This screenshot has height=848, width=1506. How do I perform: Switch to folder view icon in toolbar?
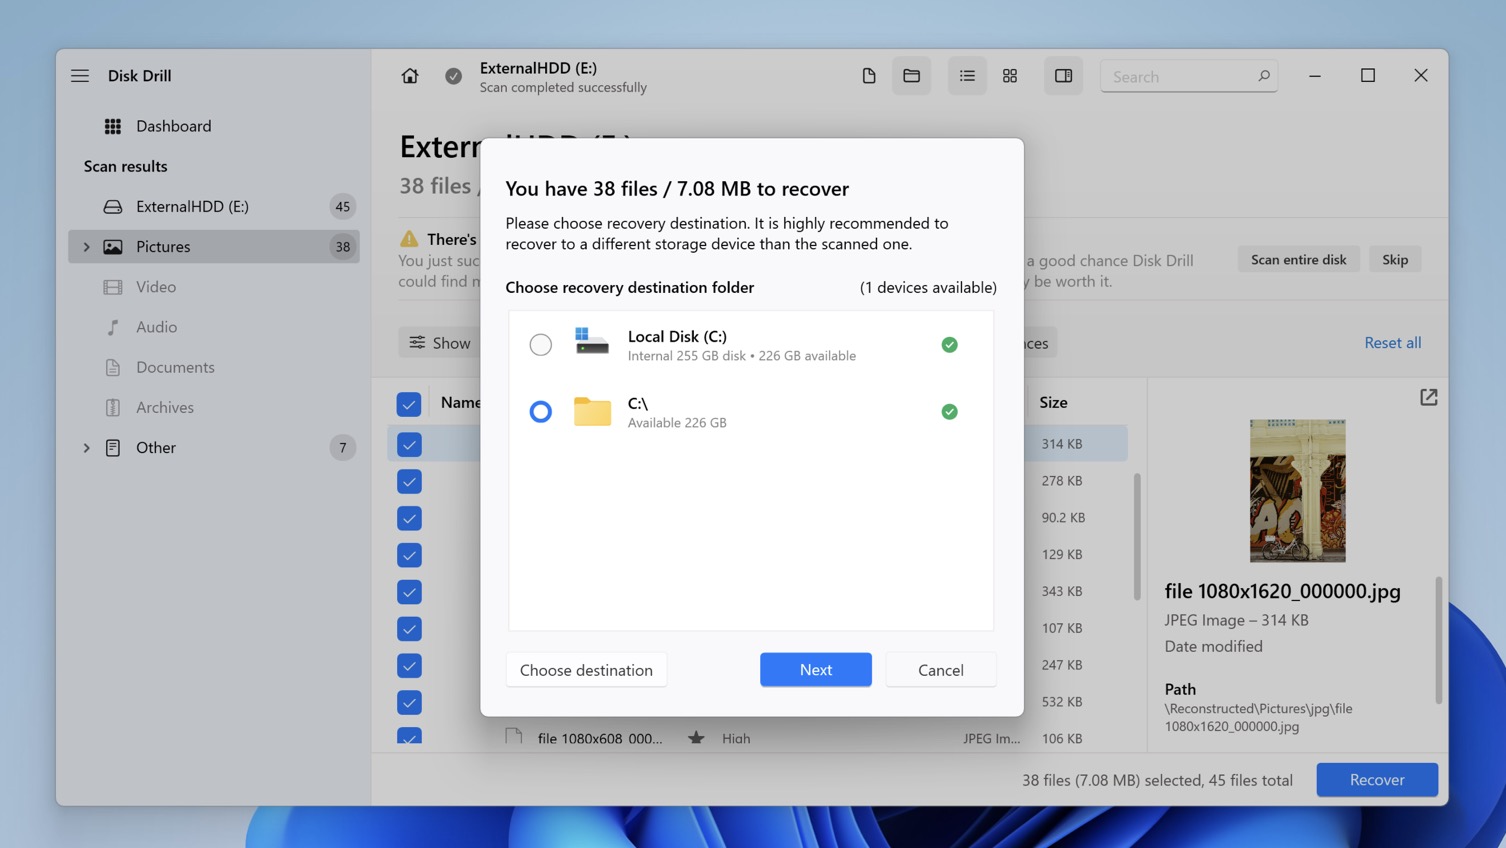point(911,76)
